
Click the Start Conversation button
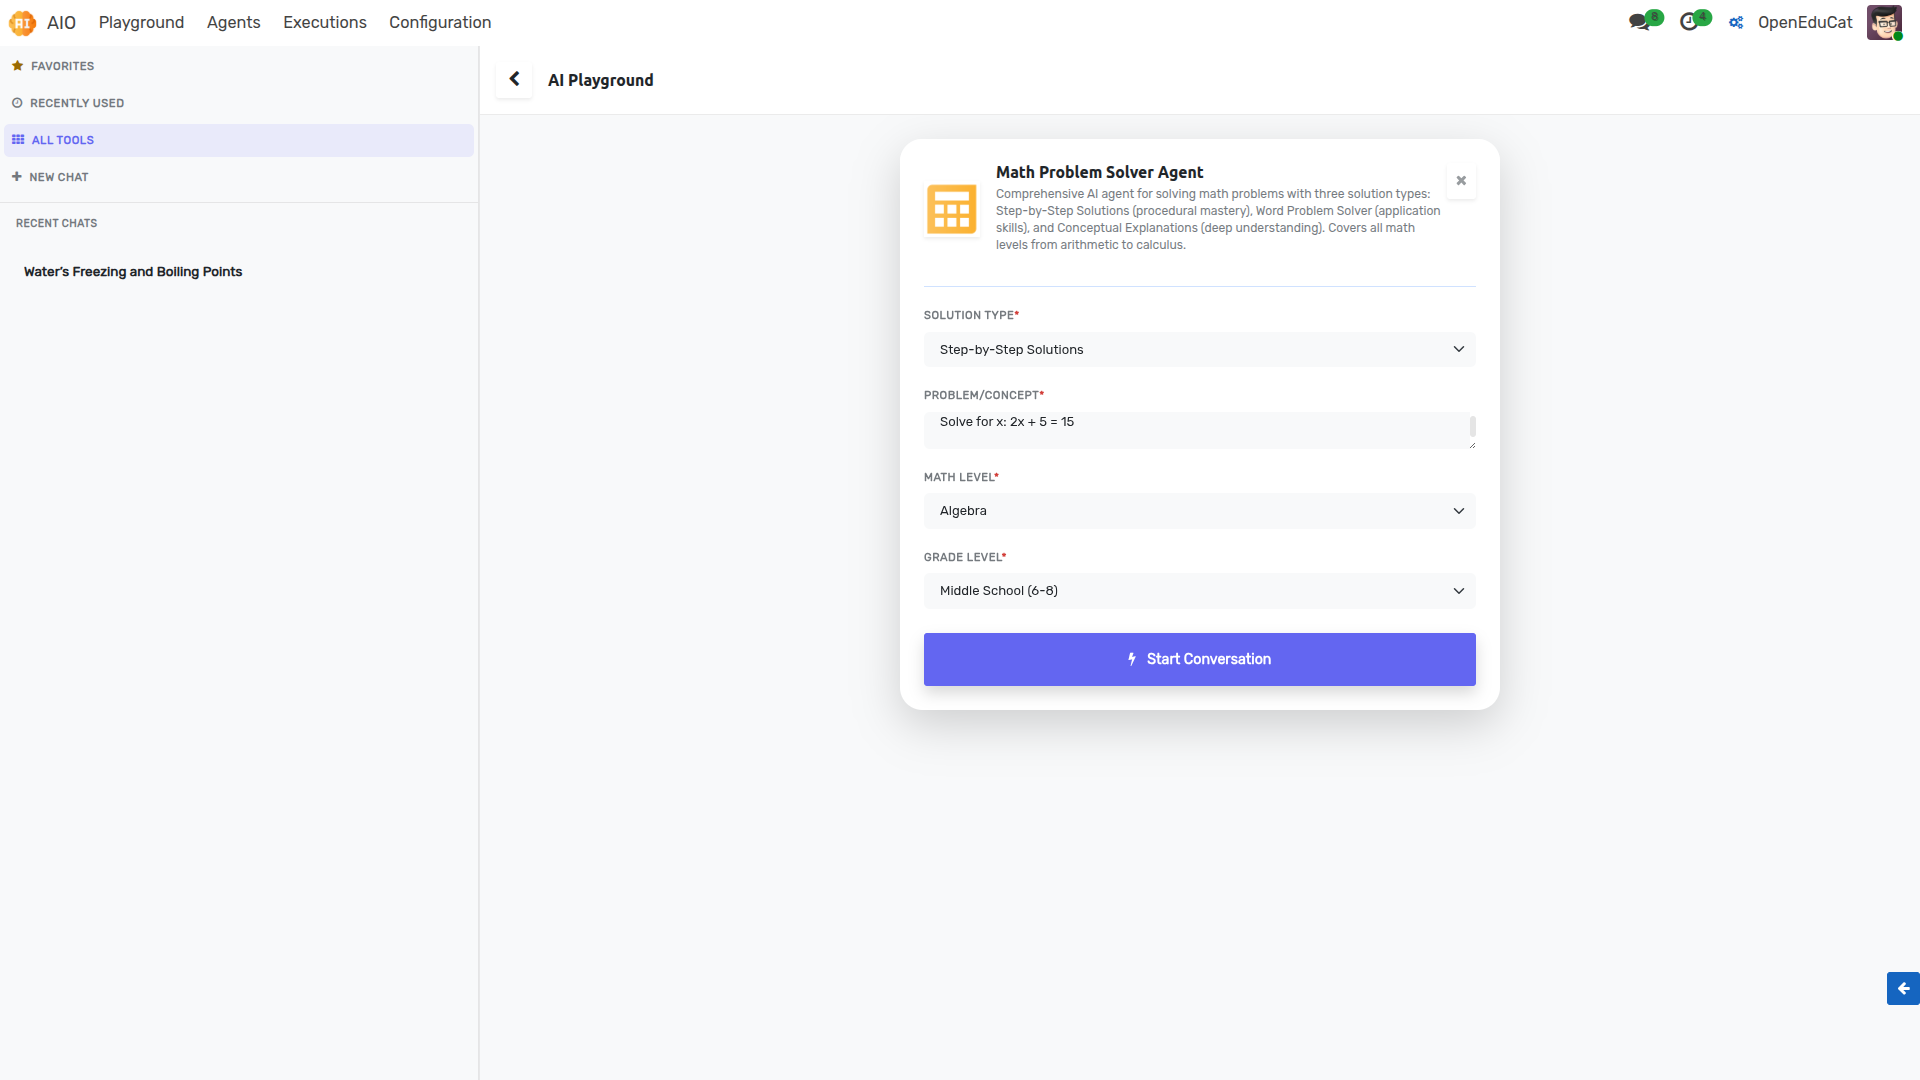click(x=1199, y=659)
